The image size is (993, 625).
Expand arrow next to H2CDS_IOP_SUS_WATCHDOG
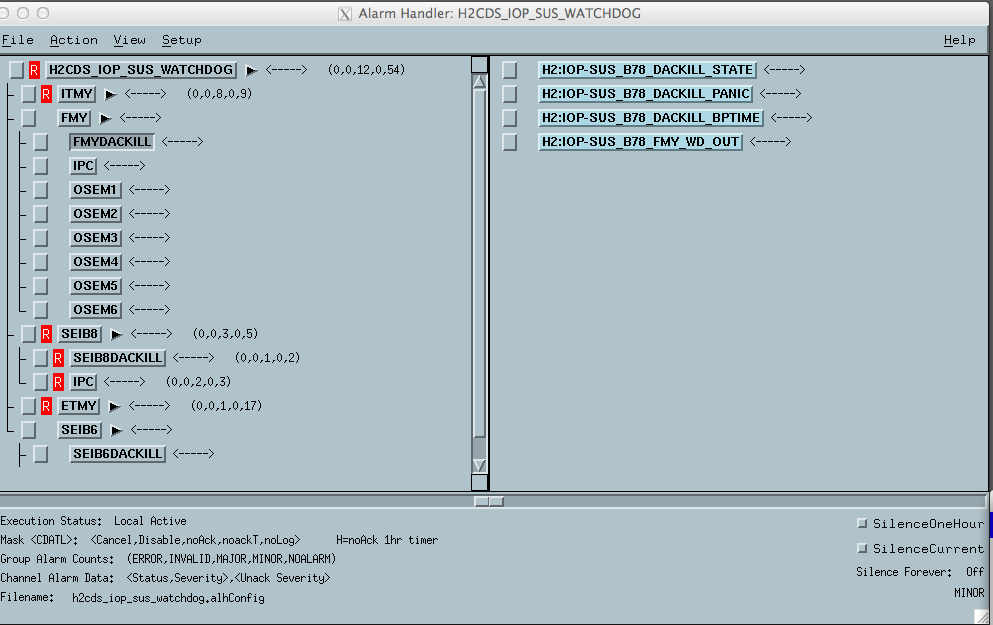click(251, 70)
